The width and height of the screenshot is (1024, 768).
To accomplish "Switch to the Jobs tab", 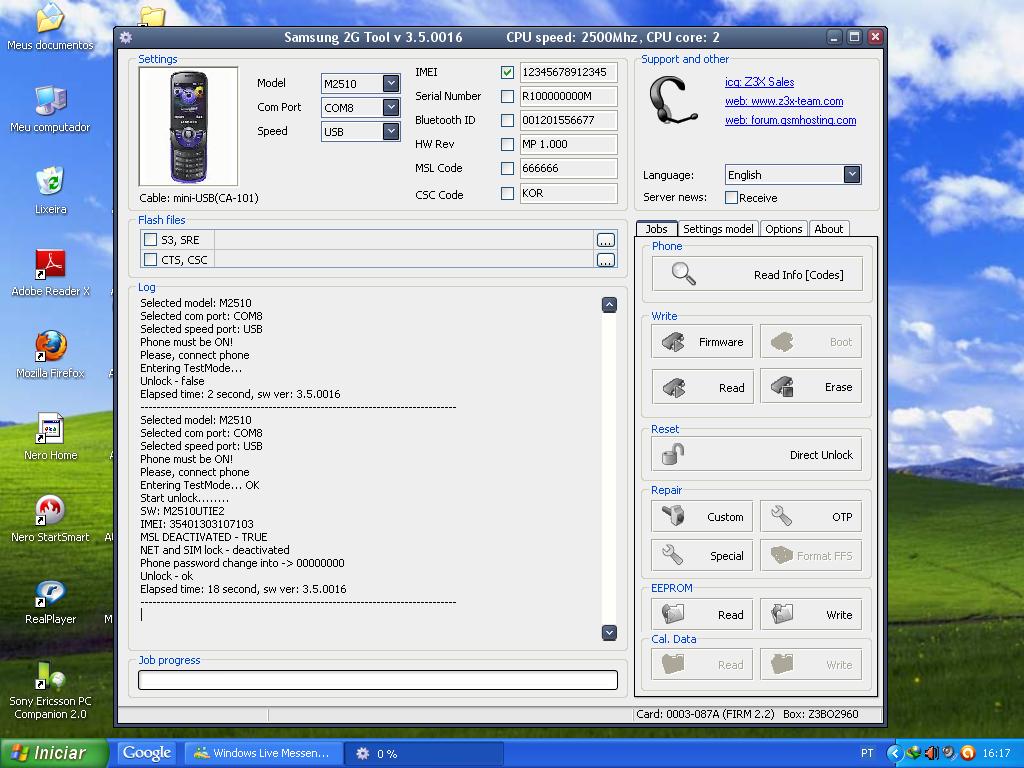I will 656,229.
